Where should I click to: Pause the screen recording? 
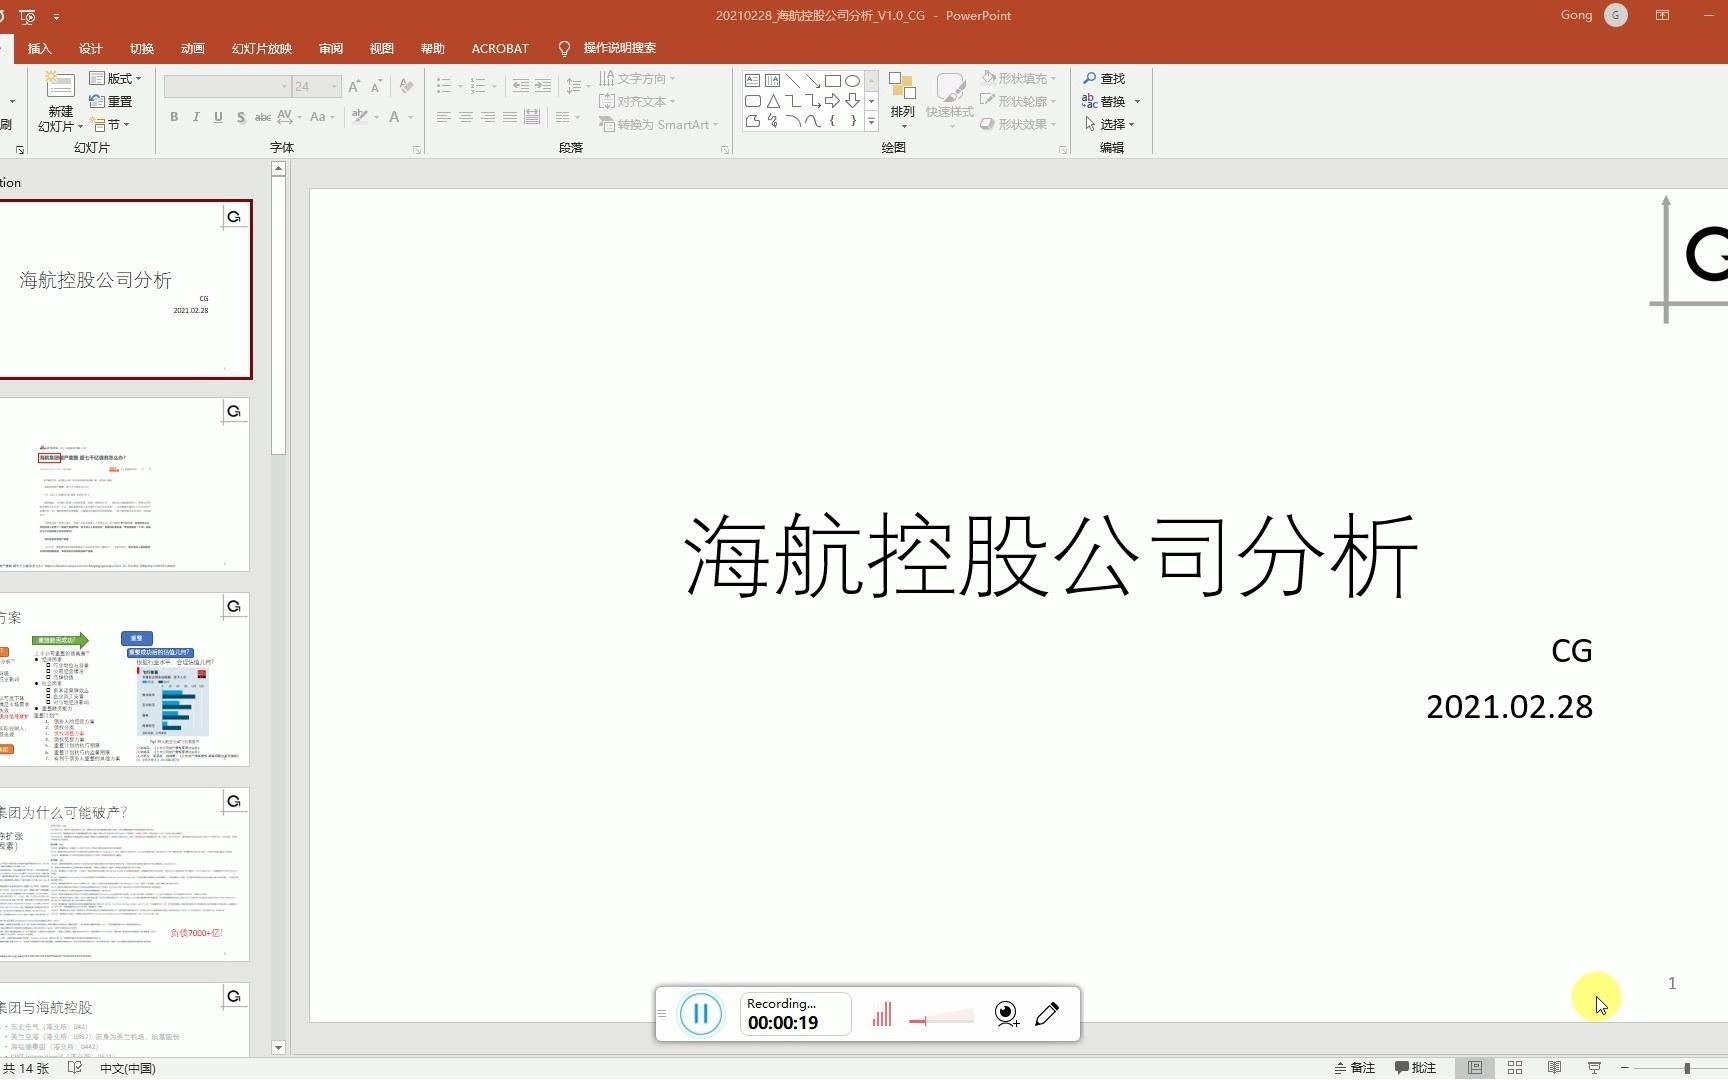click(x=701, y=1014)
